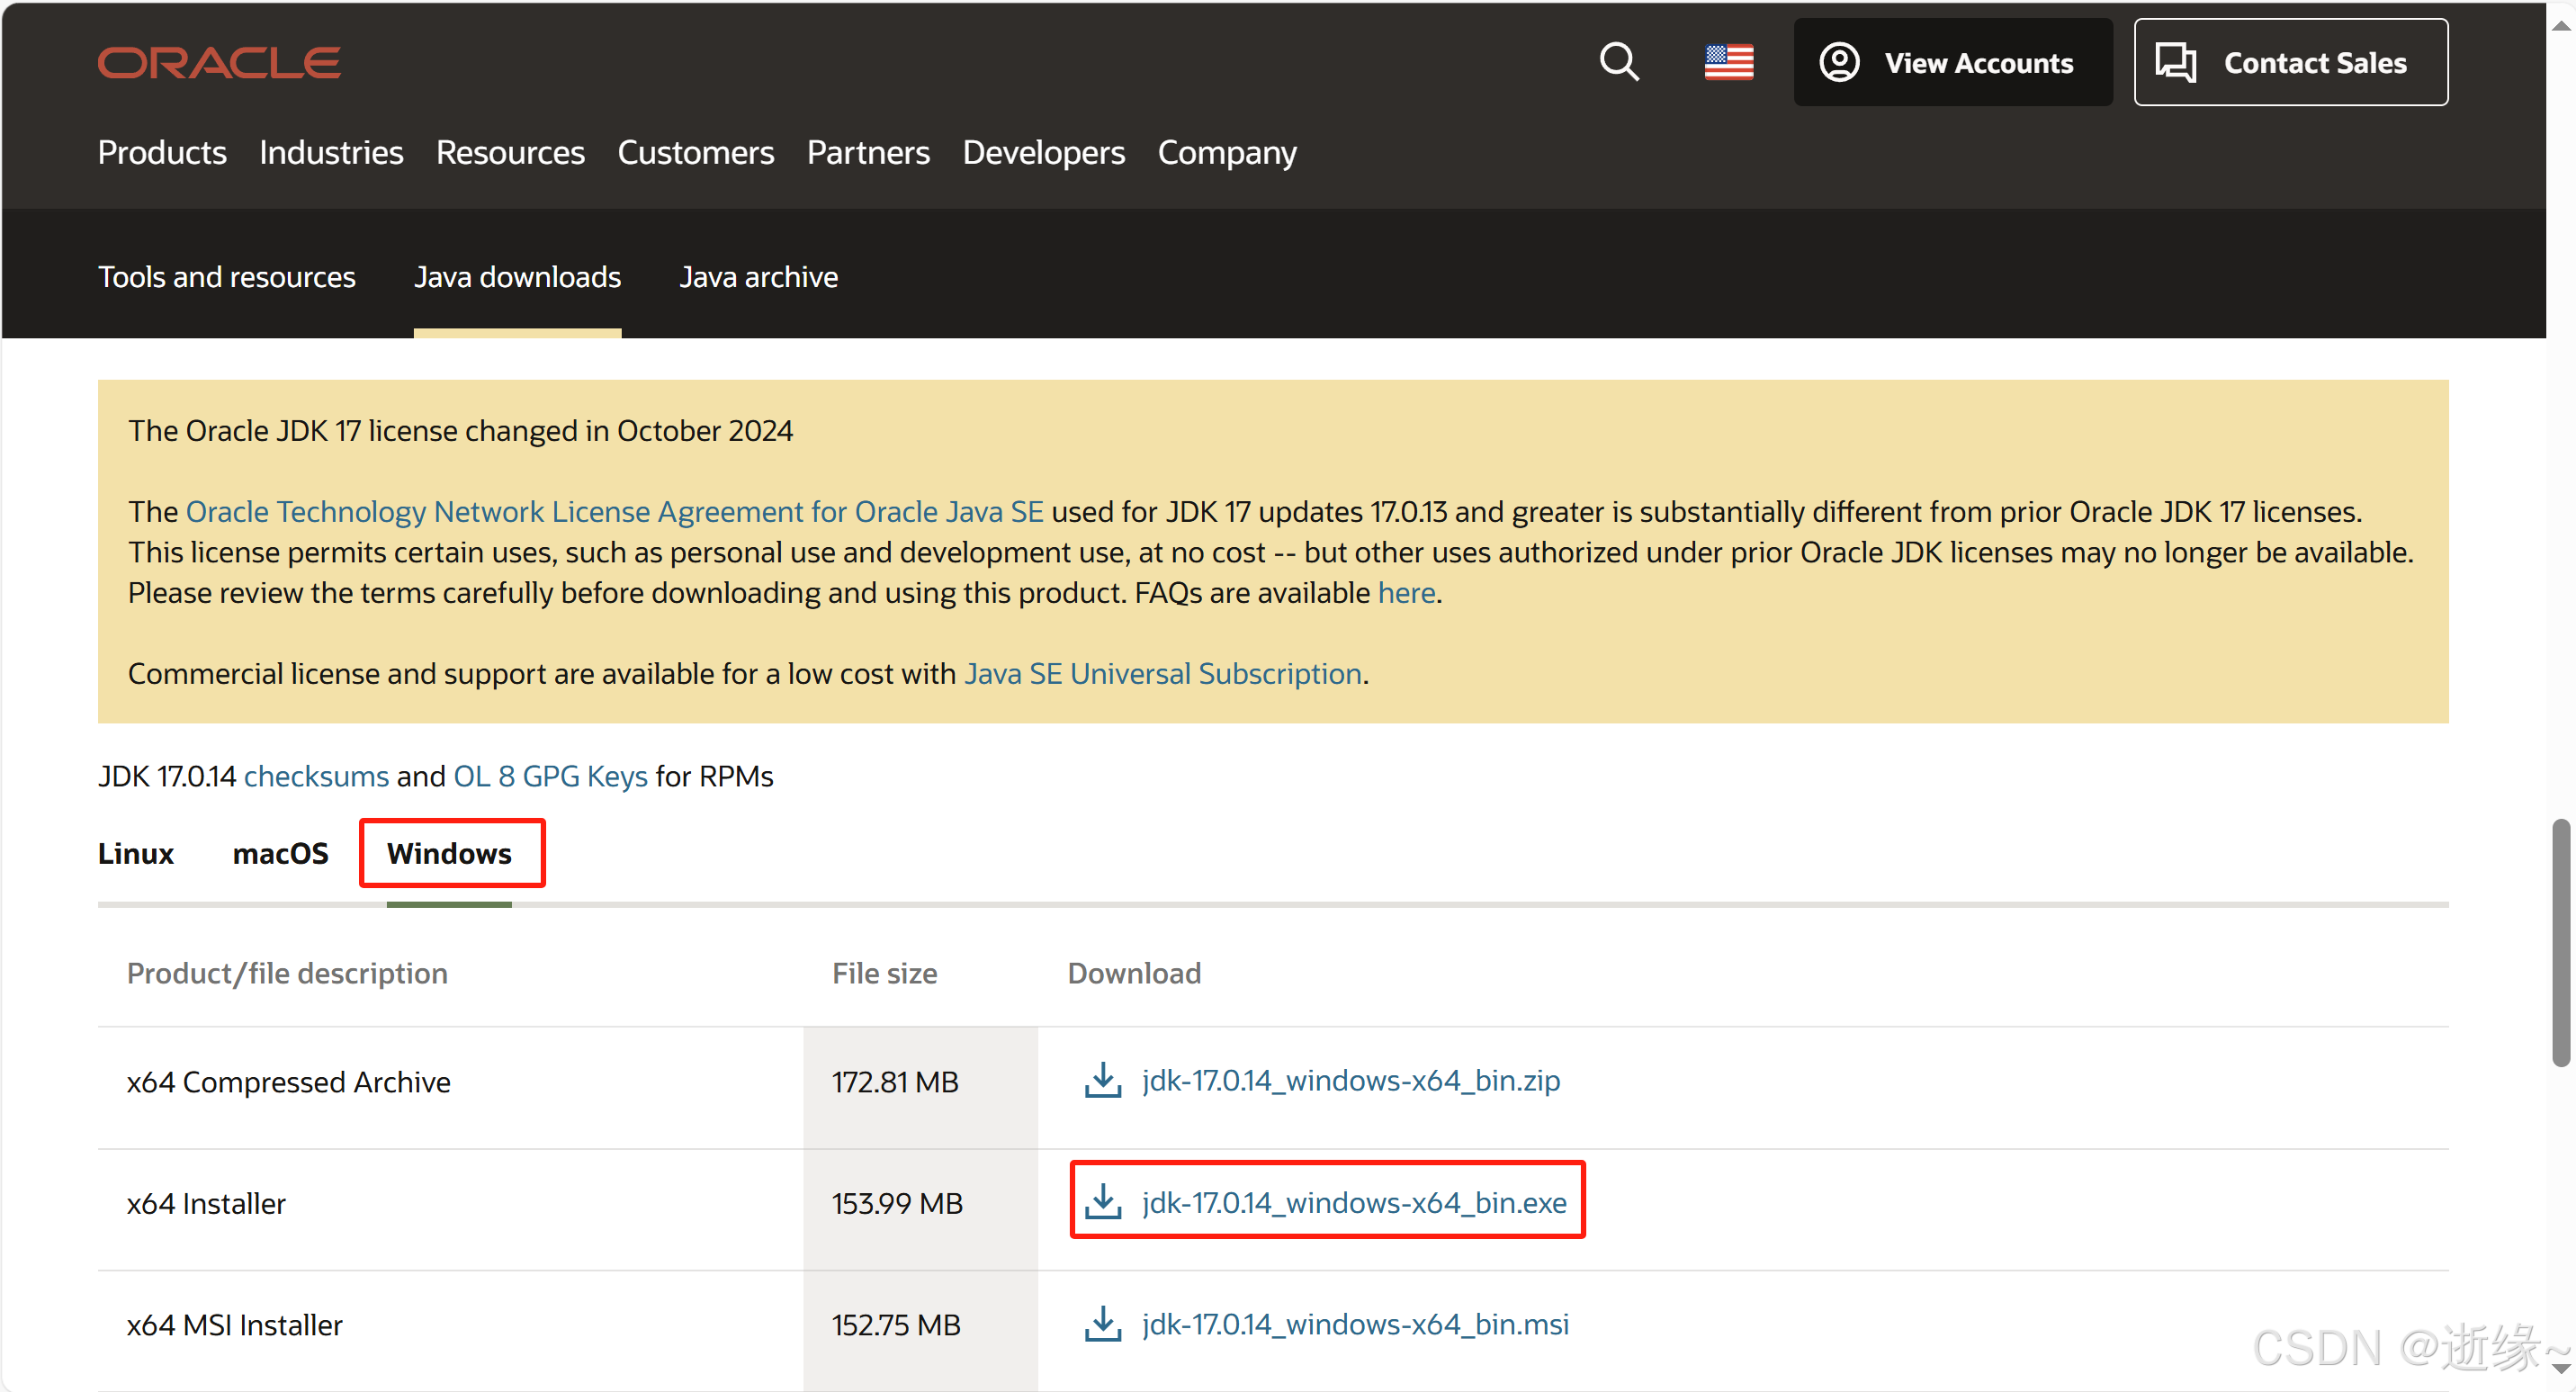The image size is (2576, 1392).
Task: Select the macOS tab
Action: 280,853
